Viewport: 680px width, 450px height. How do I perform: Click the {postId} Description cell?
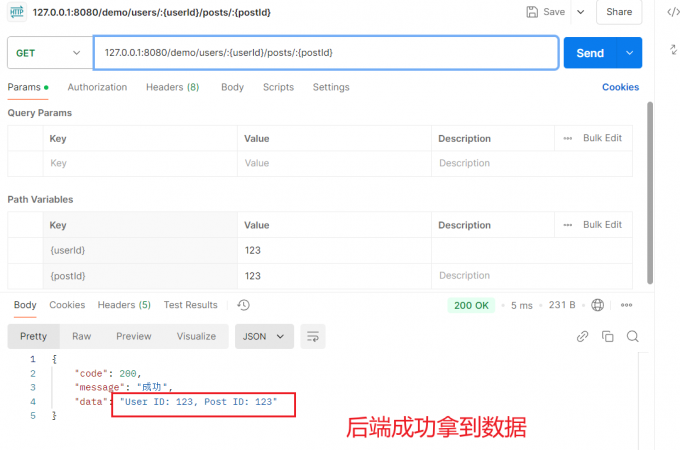[x=532, y=276]
